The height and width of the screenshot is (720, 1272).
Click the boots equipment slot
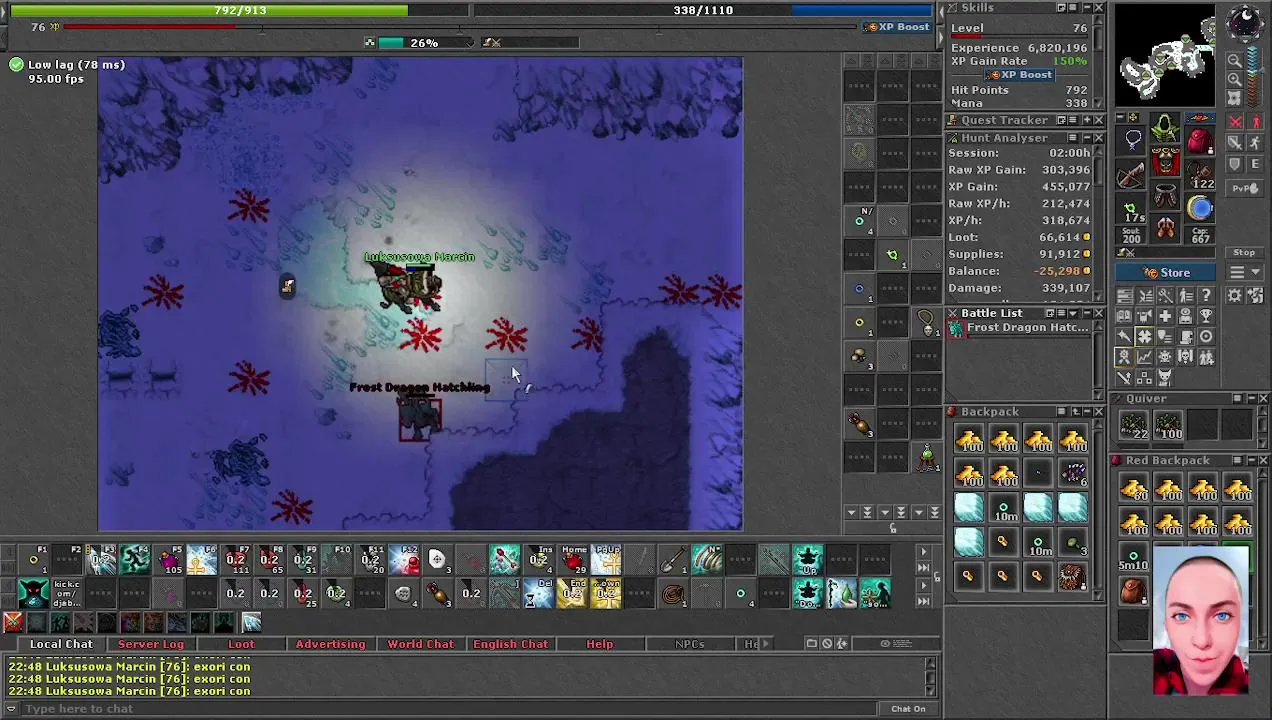click(1165, 229)
